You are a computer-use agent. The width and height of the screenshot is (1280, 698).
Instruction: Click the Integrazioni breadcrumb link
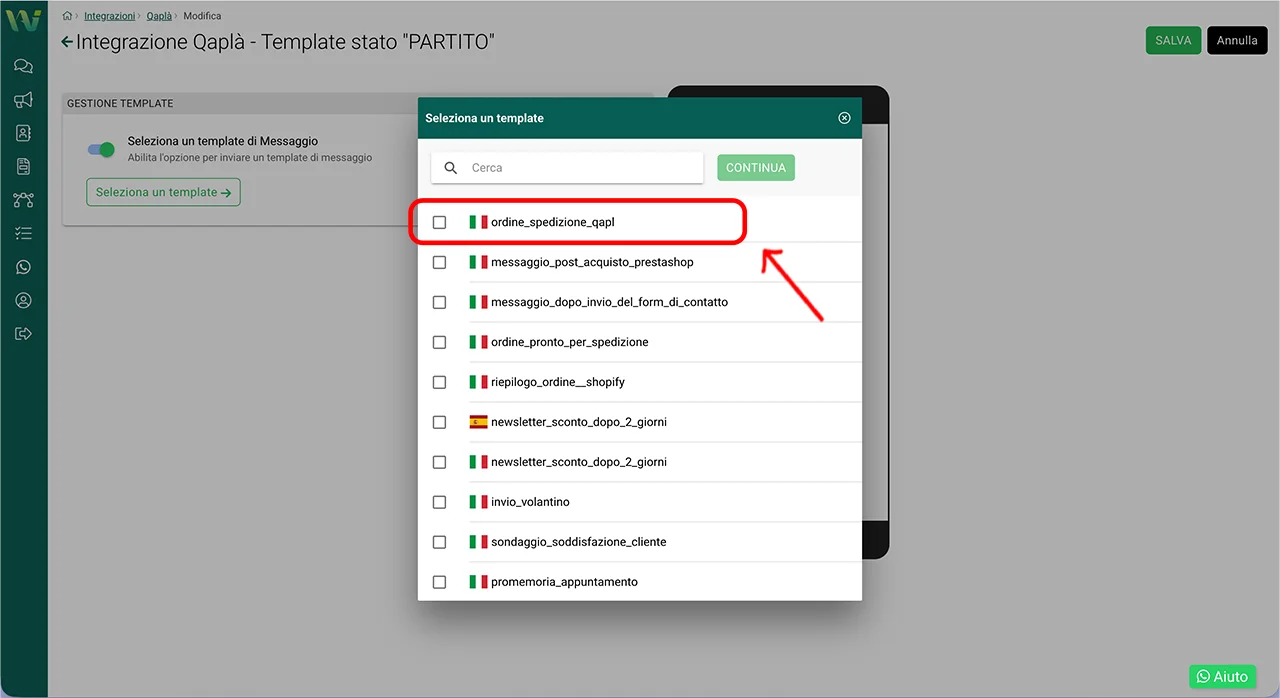tap(109, 16)
